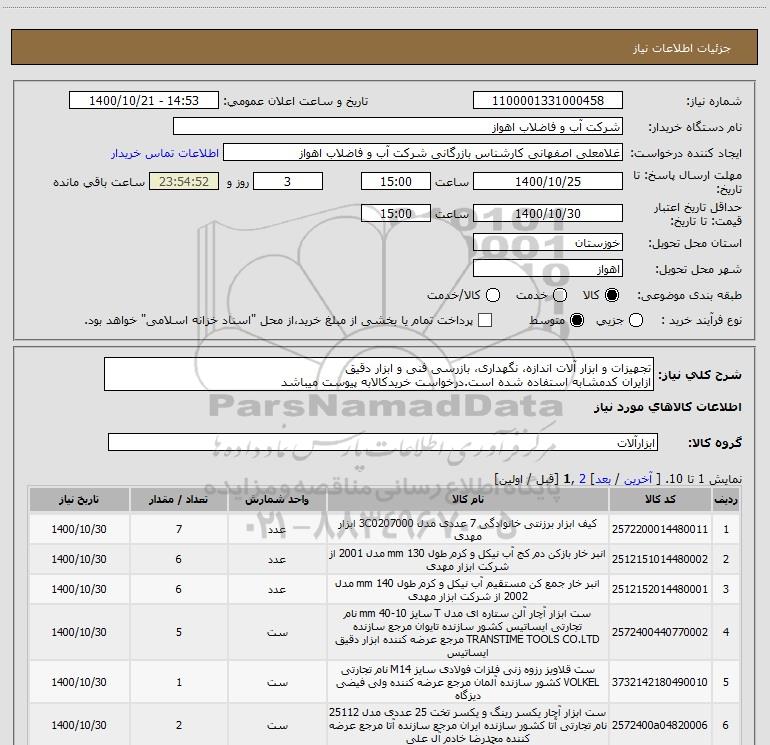Click the واحد شمارش column header
770x745 pixels.
[x=277, y=499]
